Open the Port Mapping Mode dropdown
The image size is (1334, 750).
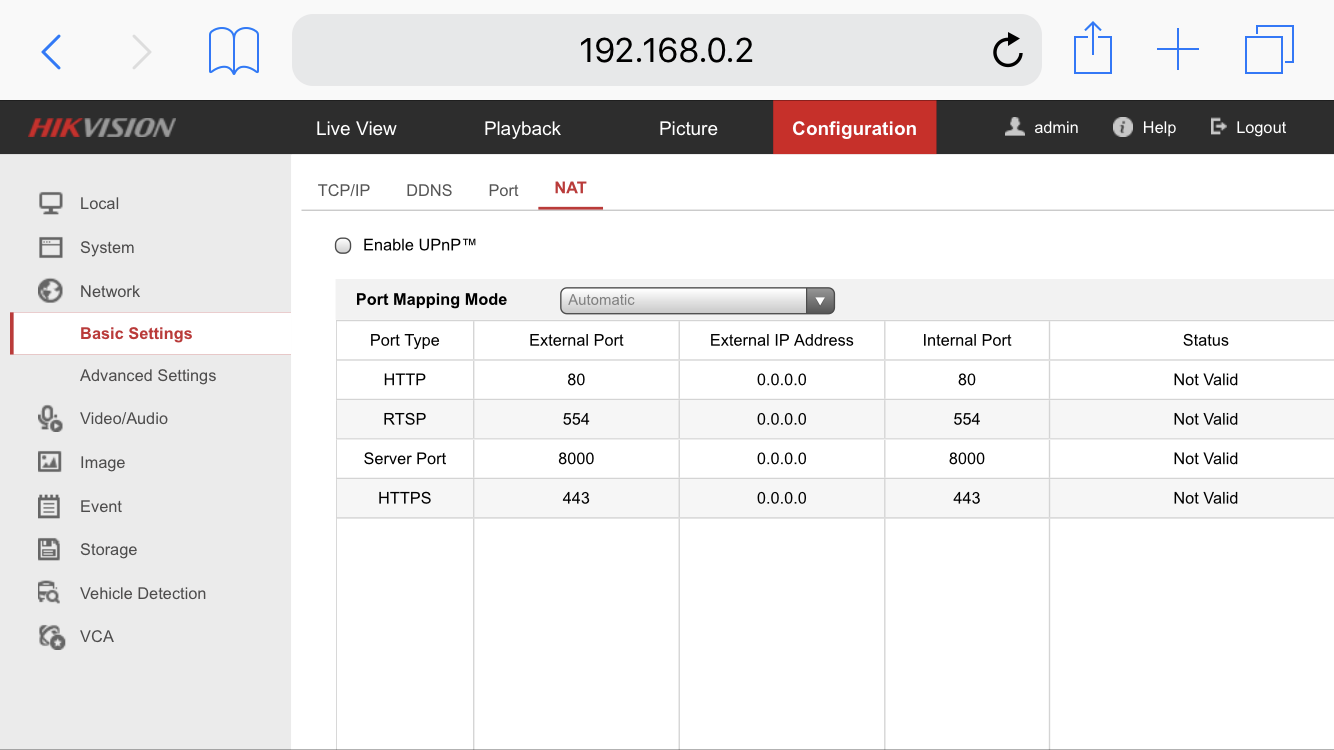(x=696, y=300)
